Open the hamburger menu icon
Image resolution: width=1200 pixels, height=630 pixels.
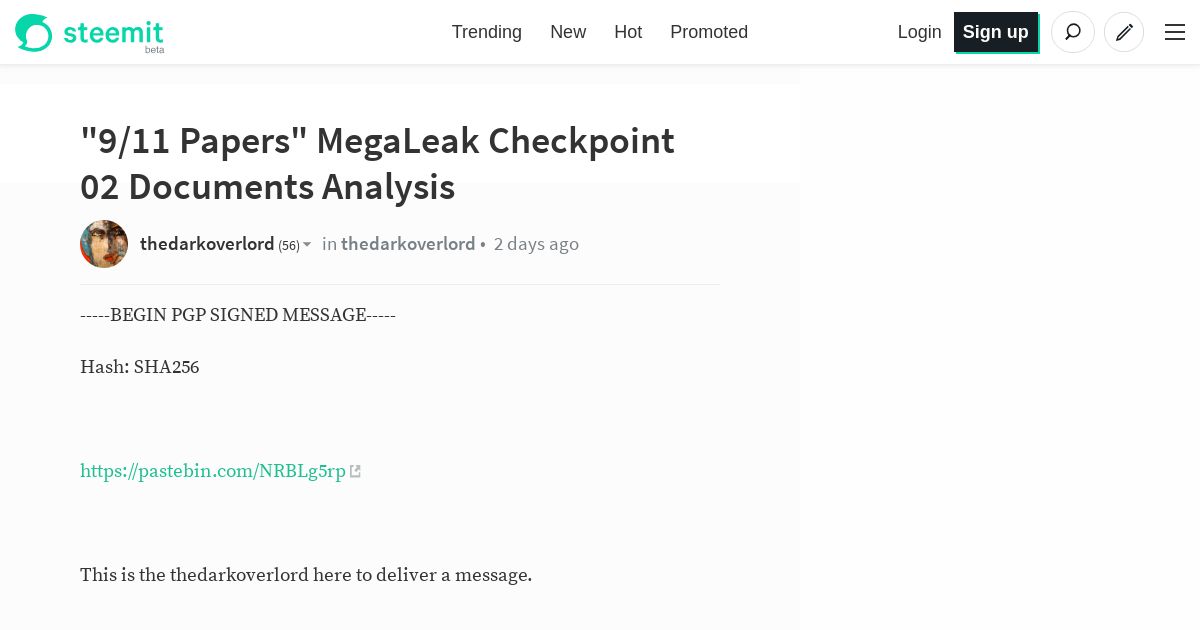point(1175,32)
